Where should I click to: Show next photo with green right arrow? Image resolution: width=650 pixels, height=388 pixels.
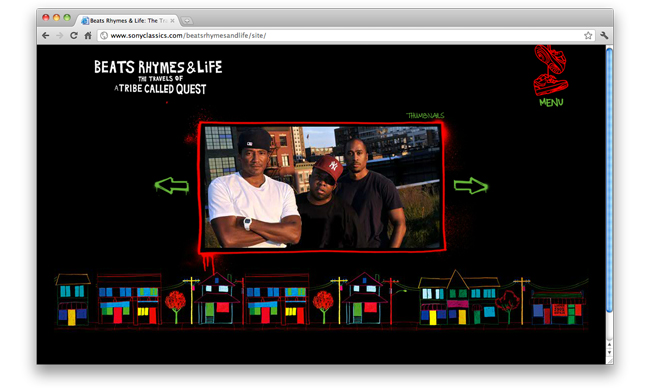[x=471, y=185]
